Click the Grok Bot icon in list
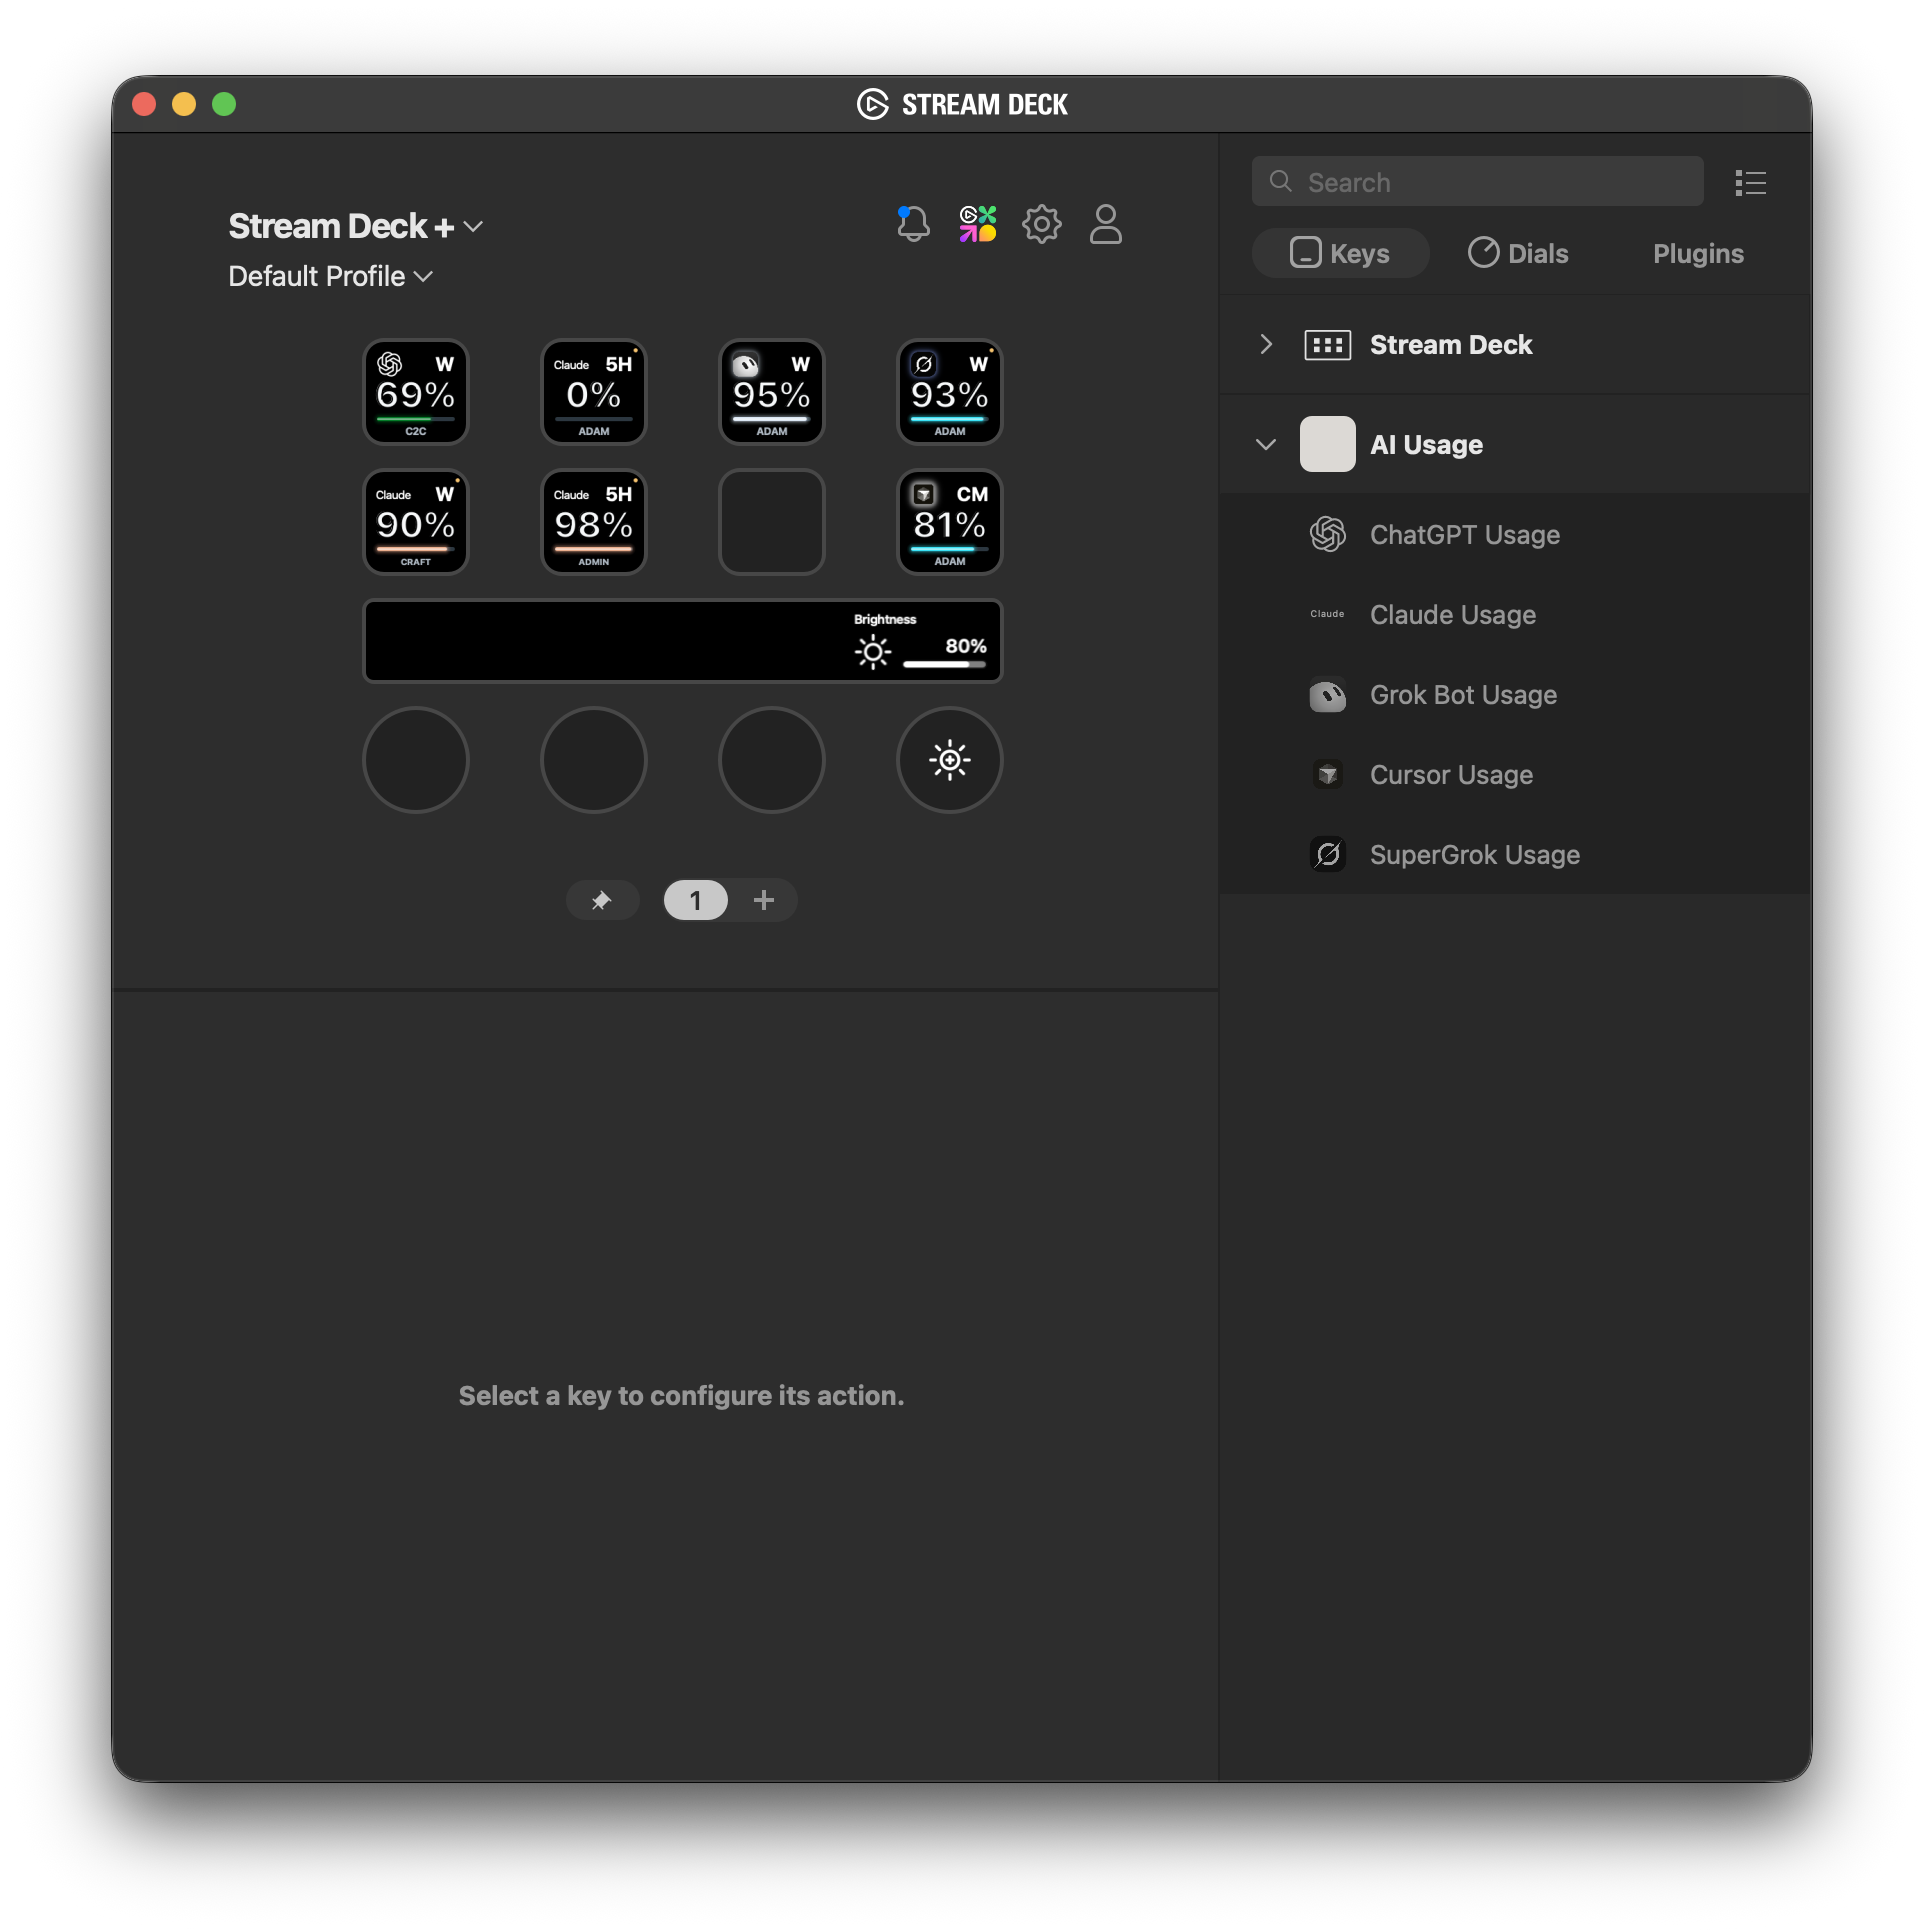This screenshot has width=1924, height=1930. tap(1327, 695)
